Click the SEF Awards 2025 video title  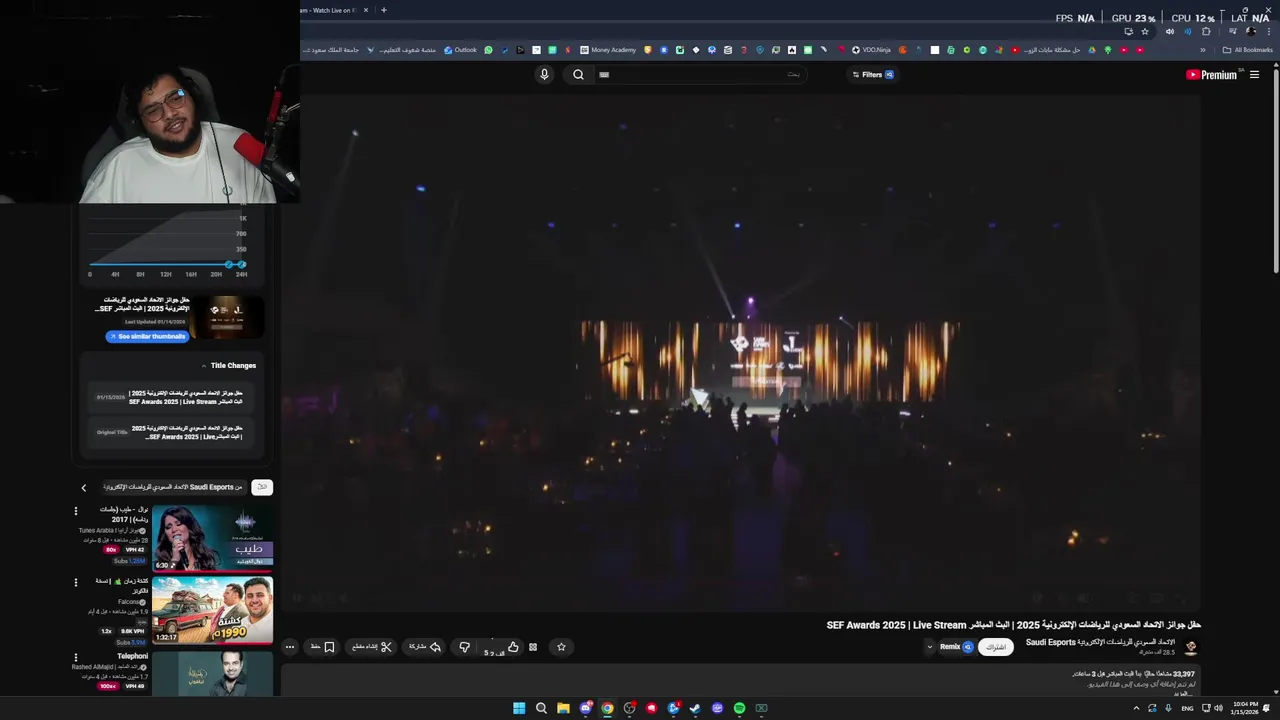pos(1013,625)
